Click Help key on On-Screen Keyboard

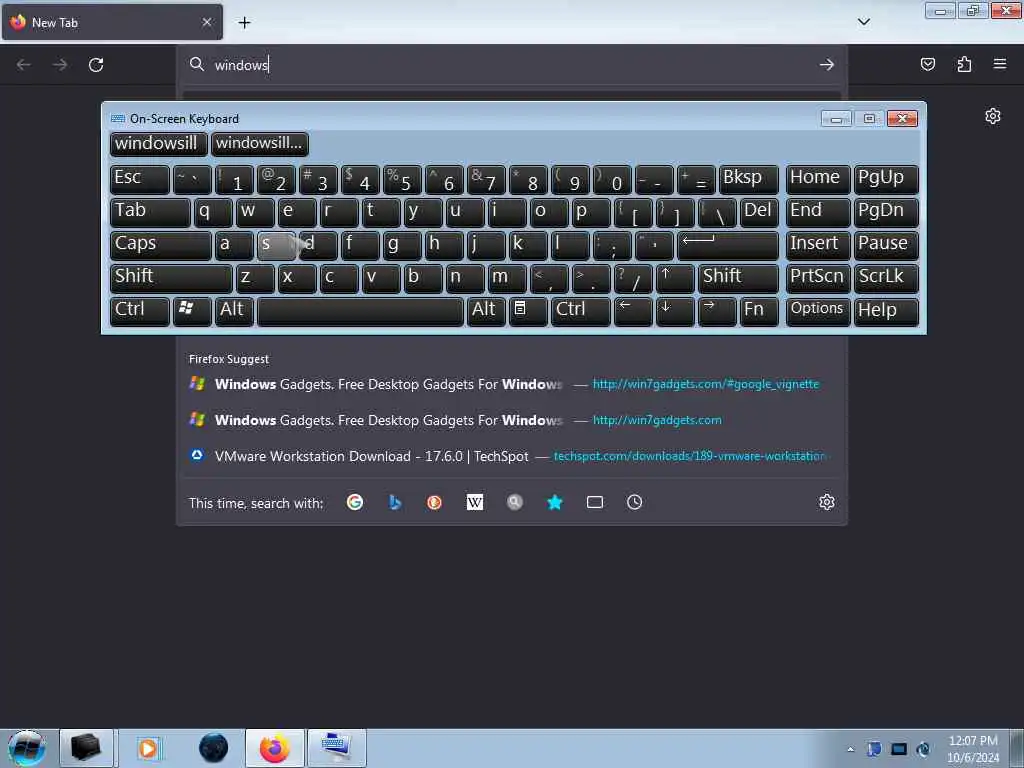[x=886, y=312]
